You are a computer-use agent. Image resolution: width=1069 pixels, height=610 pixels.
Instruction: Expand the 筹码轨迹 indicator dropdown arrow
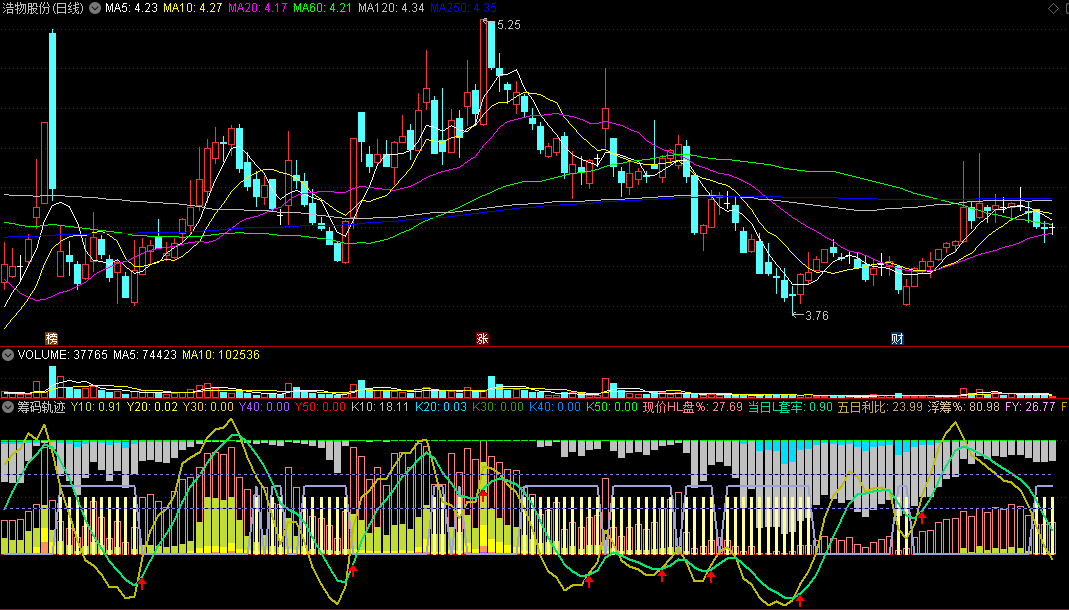7,407
